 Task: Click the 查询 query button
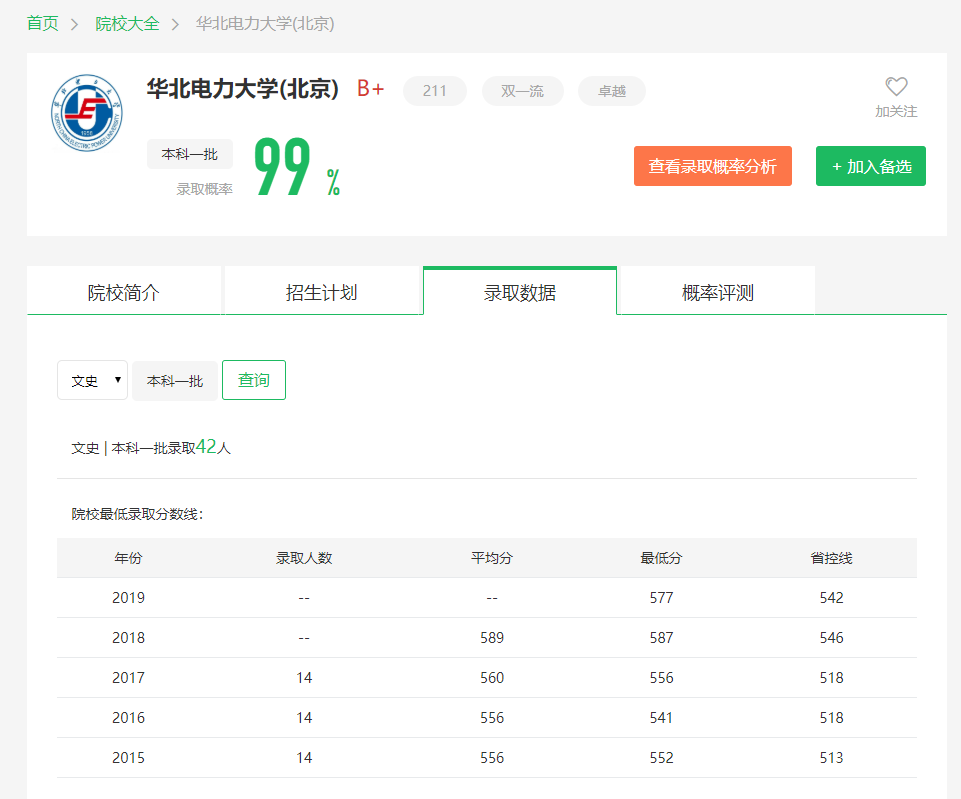coord(254,381)
